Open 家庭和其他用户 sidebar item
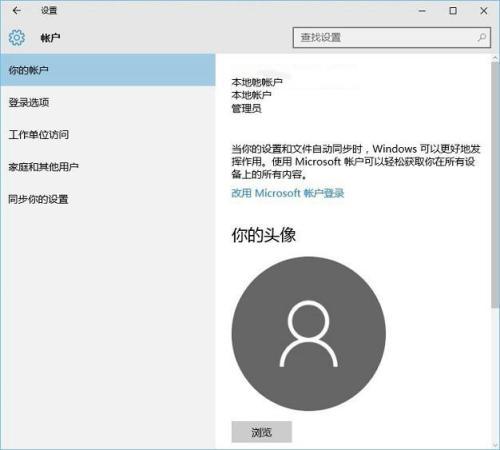 click(108, 167)
